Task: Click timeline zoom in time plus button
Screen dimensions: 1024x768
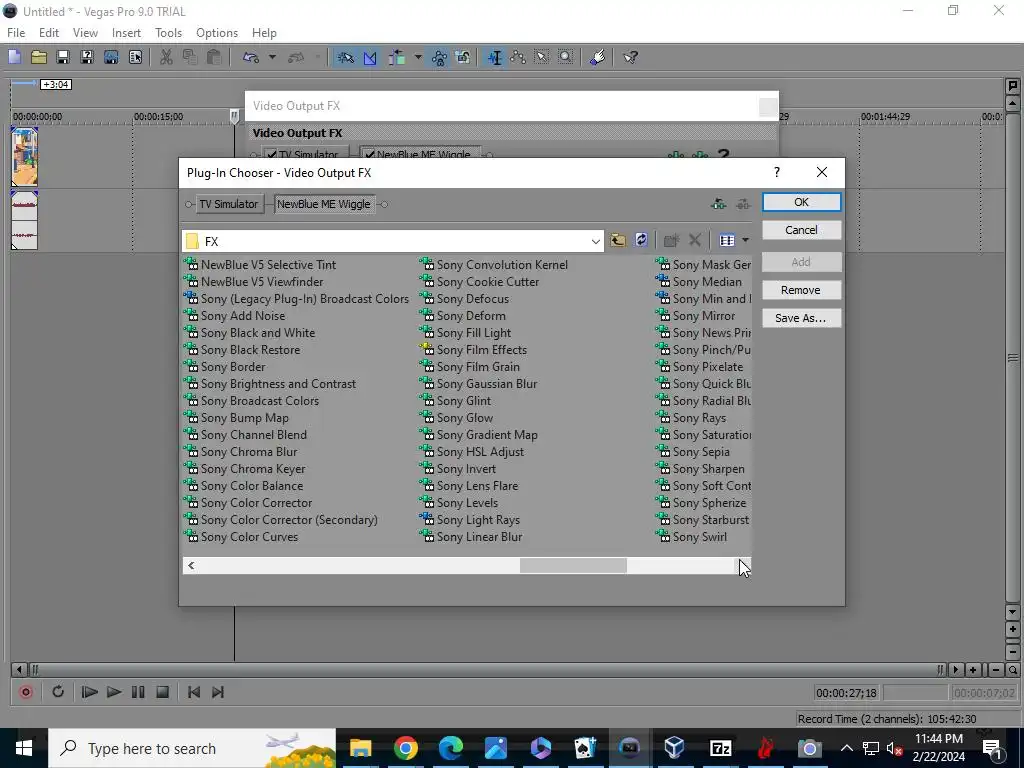Action: pos(973,670)
